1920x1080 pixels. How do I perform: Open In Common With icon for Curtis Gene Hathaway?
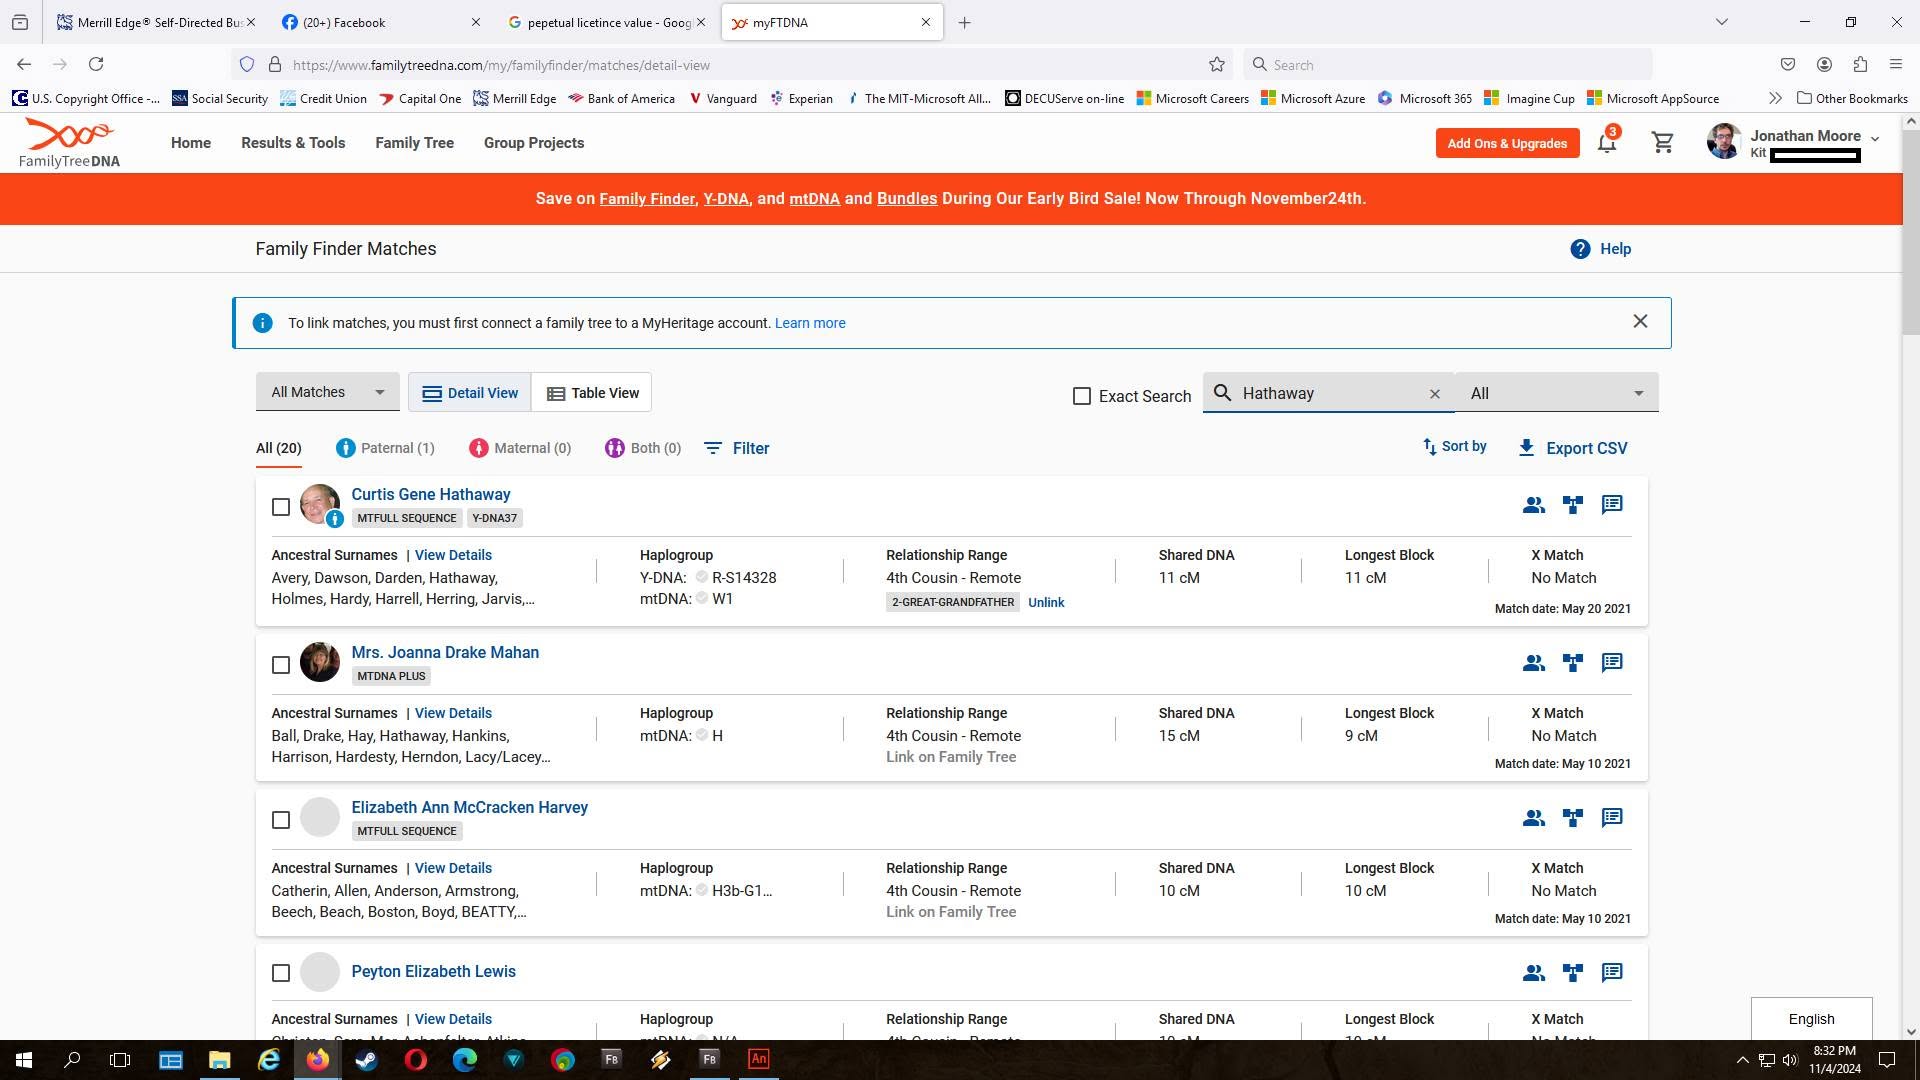pyautogui.click(x=1534, y=505)
